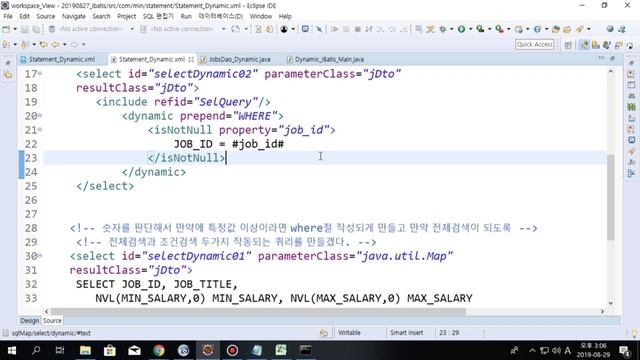Click the Save All toolbar icon
The height and width of the screenshot is (360, 640).
36,29
